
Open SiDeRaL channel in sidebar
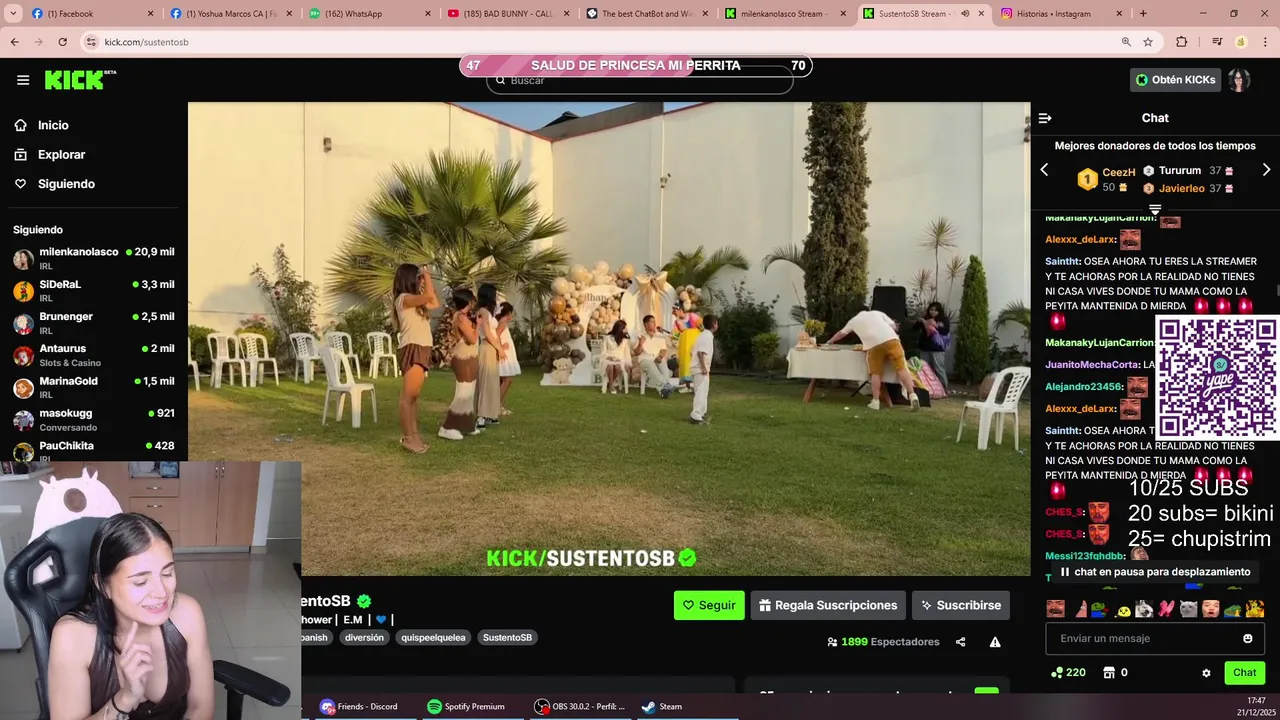pos(94,291)
